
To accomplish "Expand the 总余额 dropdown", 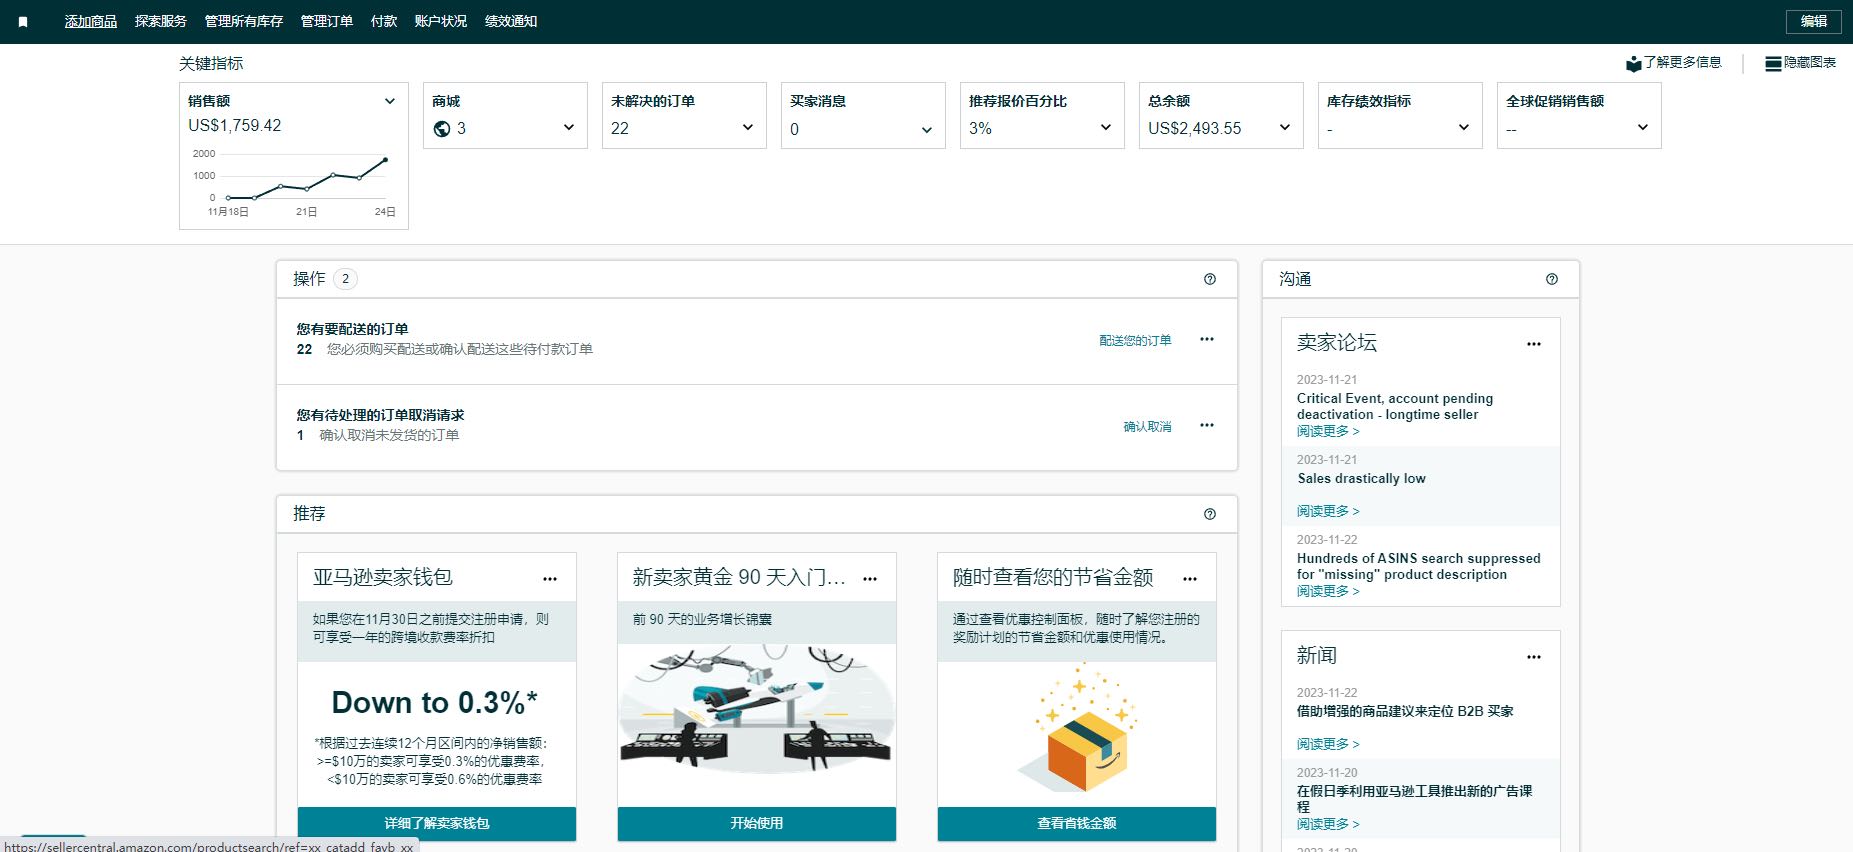I will [1285, 128].
